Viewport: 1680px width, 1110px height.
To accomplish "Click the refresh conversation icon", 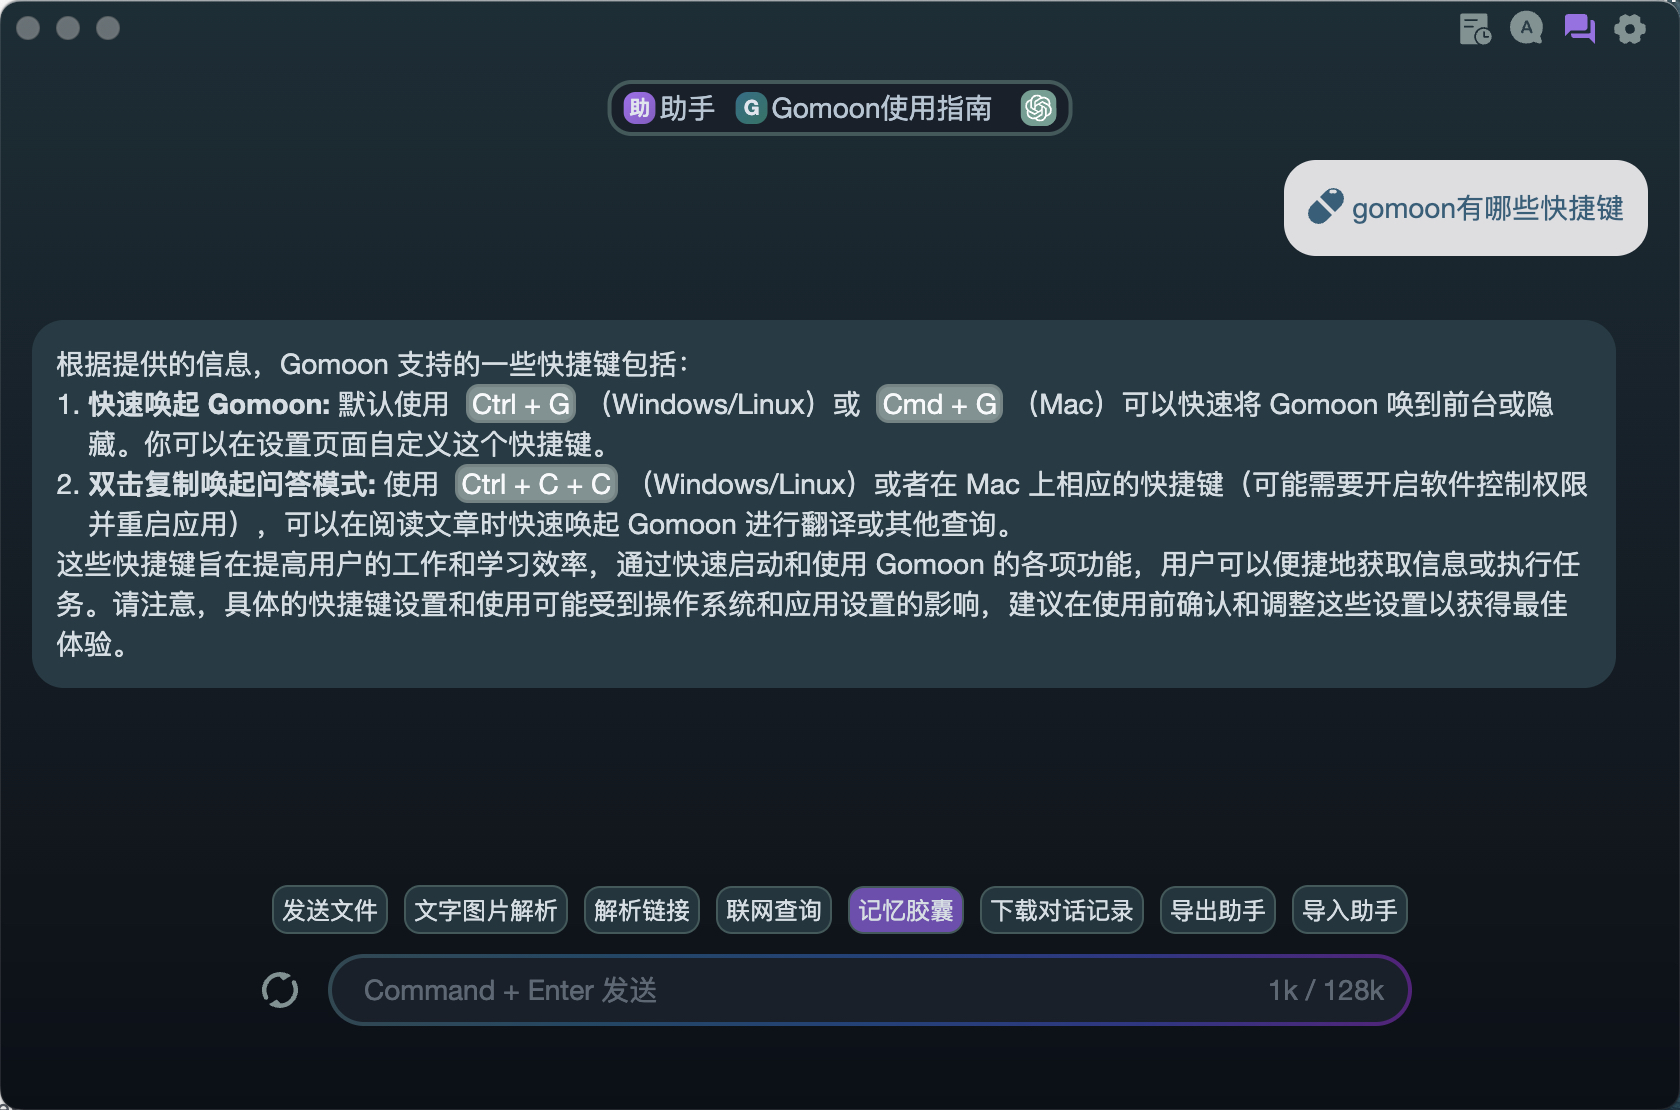I will [280, 990].
